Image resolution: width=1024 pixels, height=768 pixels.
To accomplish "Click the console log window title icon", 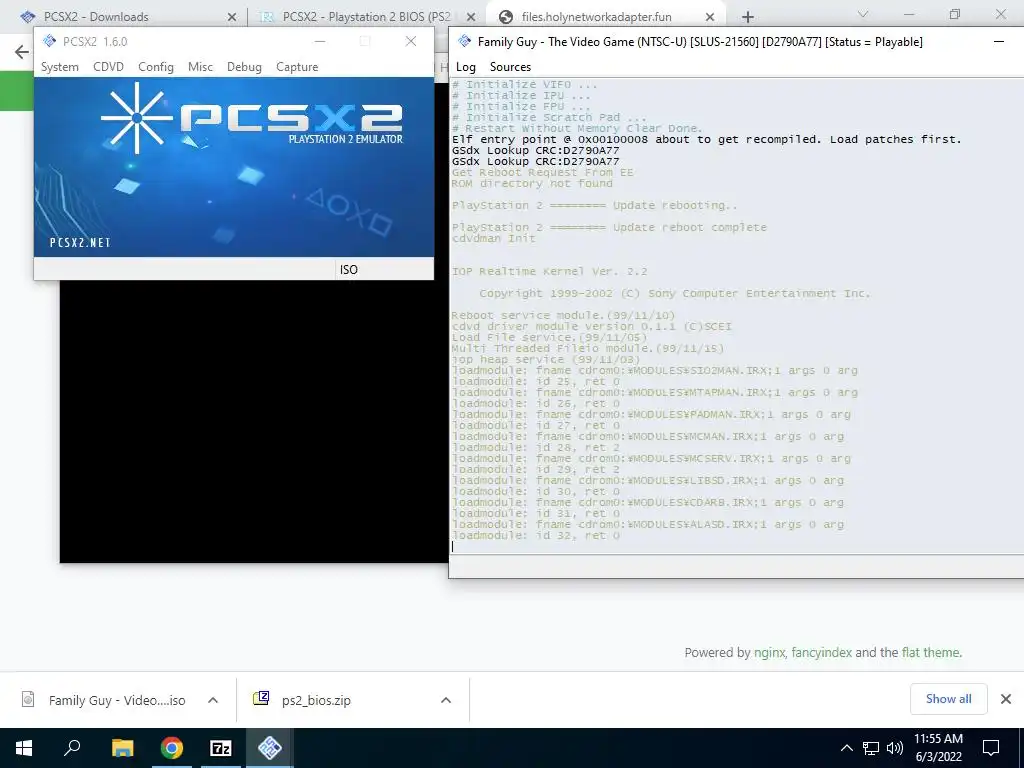I will [464, 41].
